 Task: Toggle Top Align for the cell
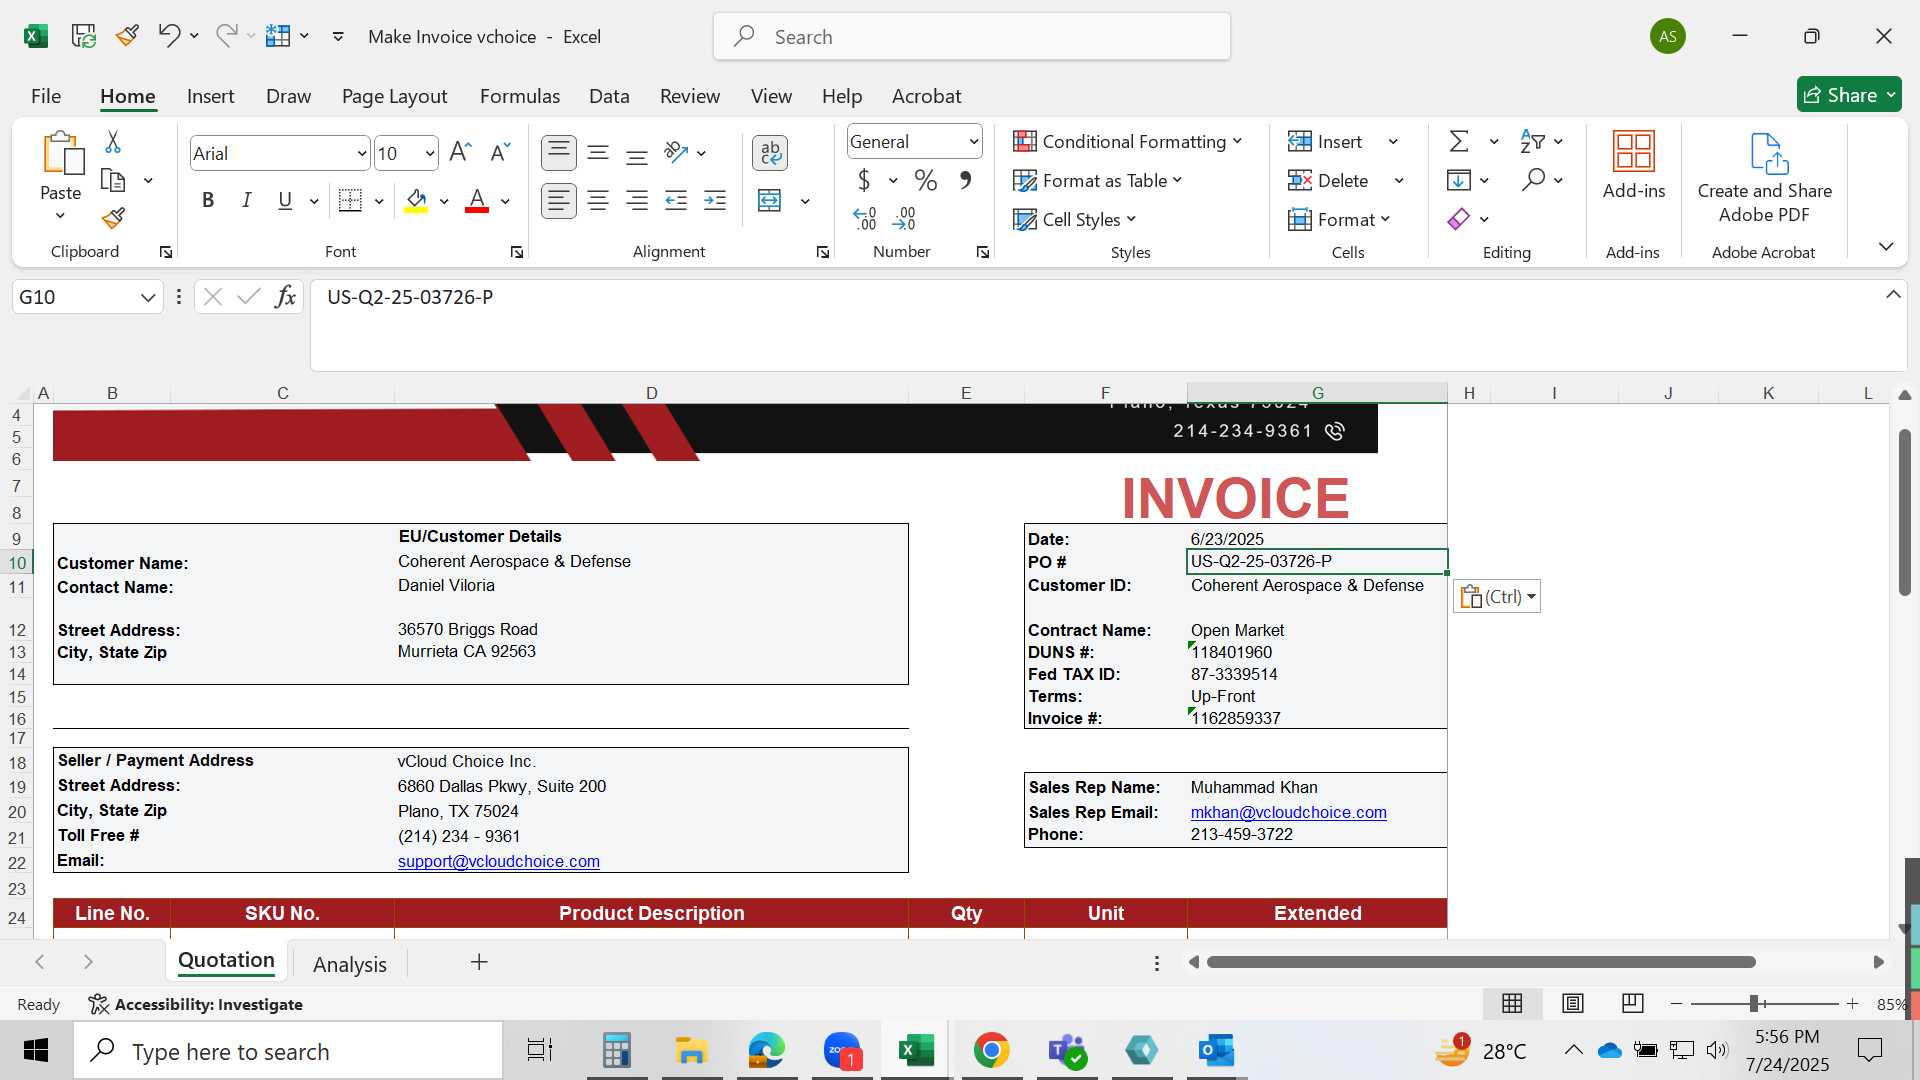tap(559, 153)
